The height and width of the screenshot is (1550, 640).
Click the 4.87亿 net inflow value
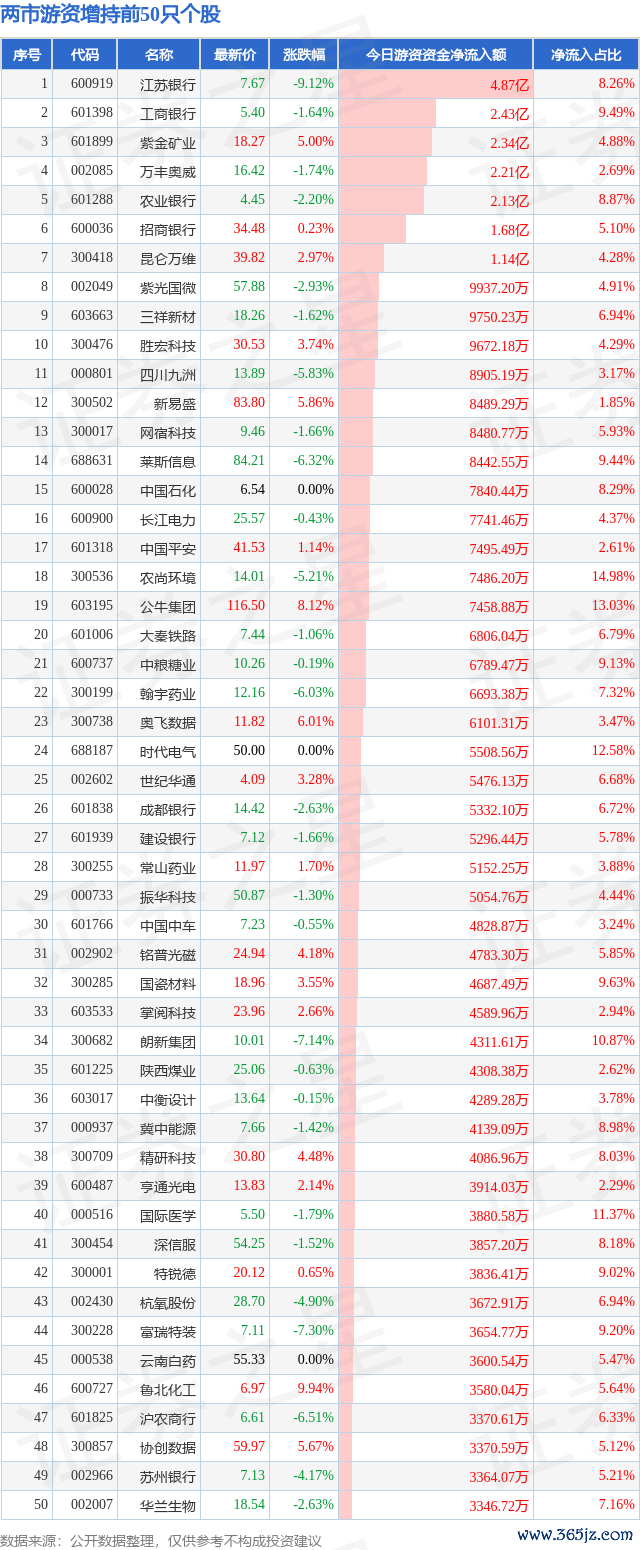(x=510, y=85)
